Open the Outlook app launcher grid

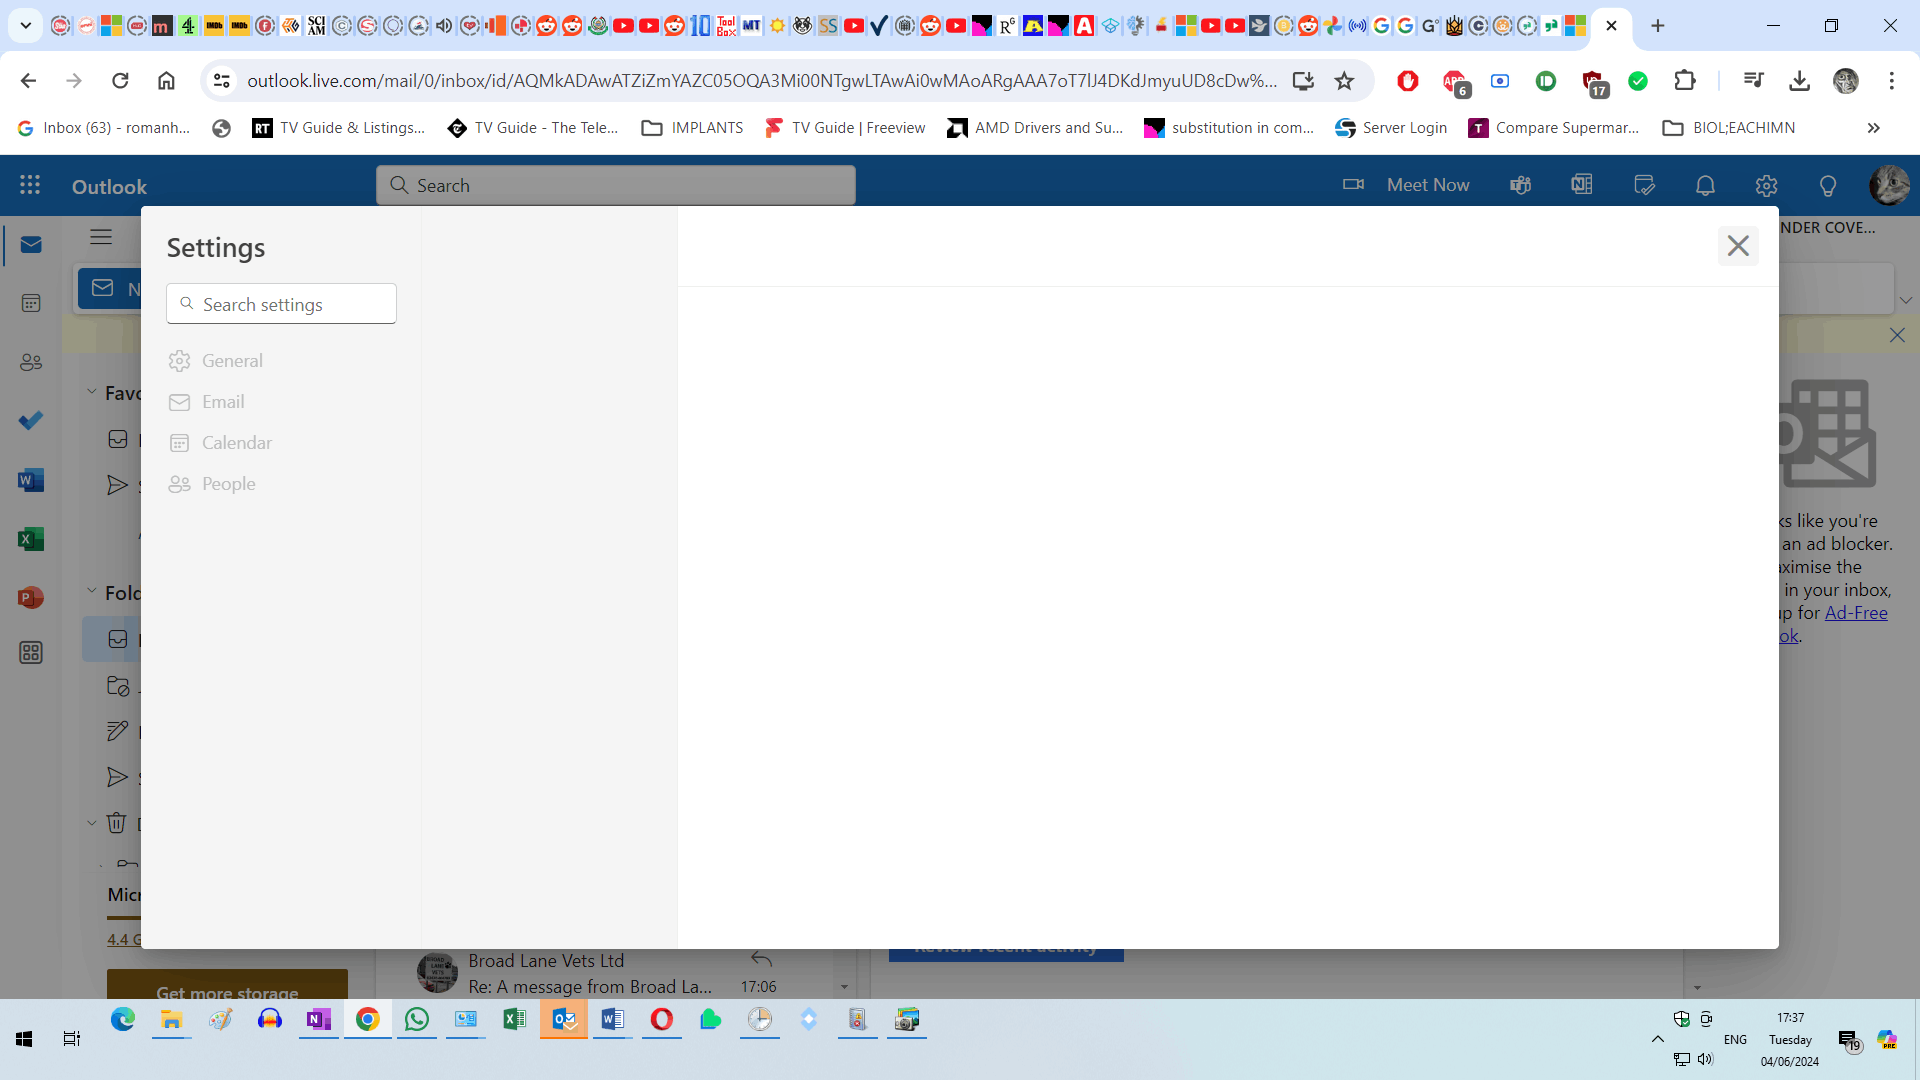[30, 185]
